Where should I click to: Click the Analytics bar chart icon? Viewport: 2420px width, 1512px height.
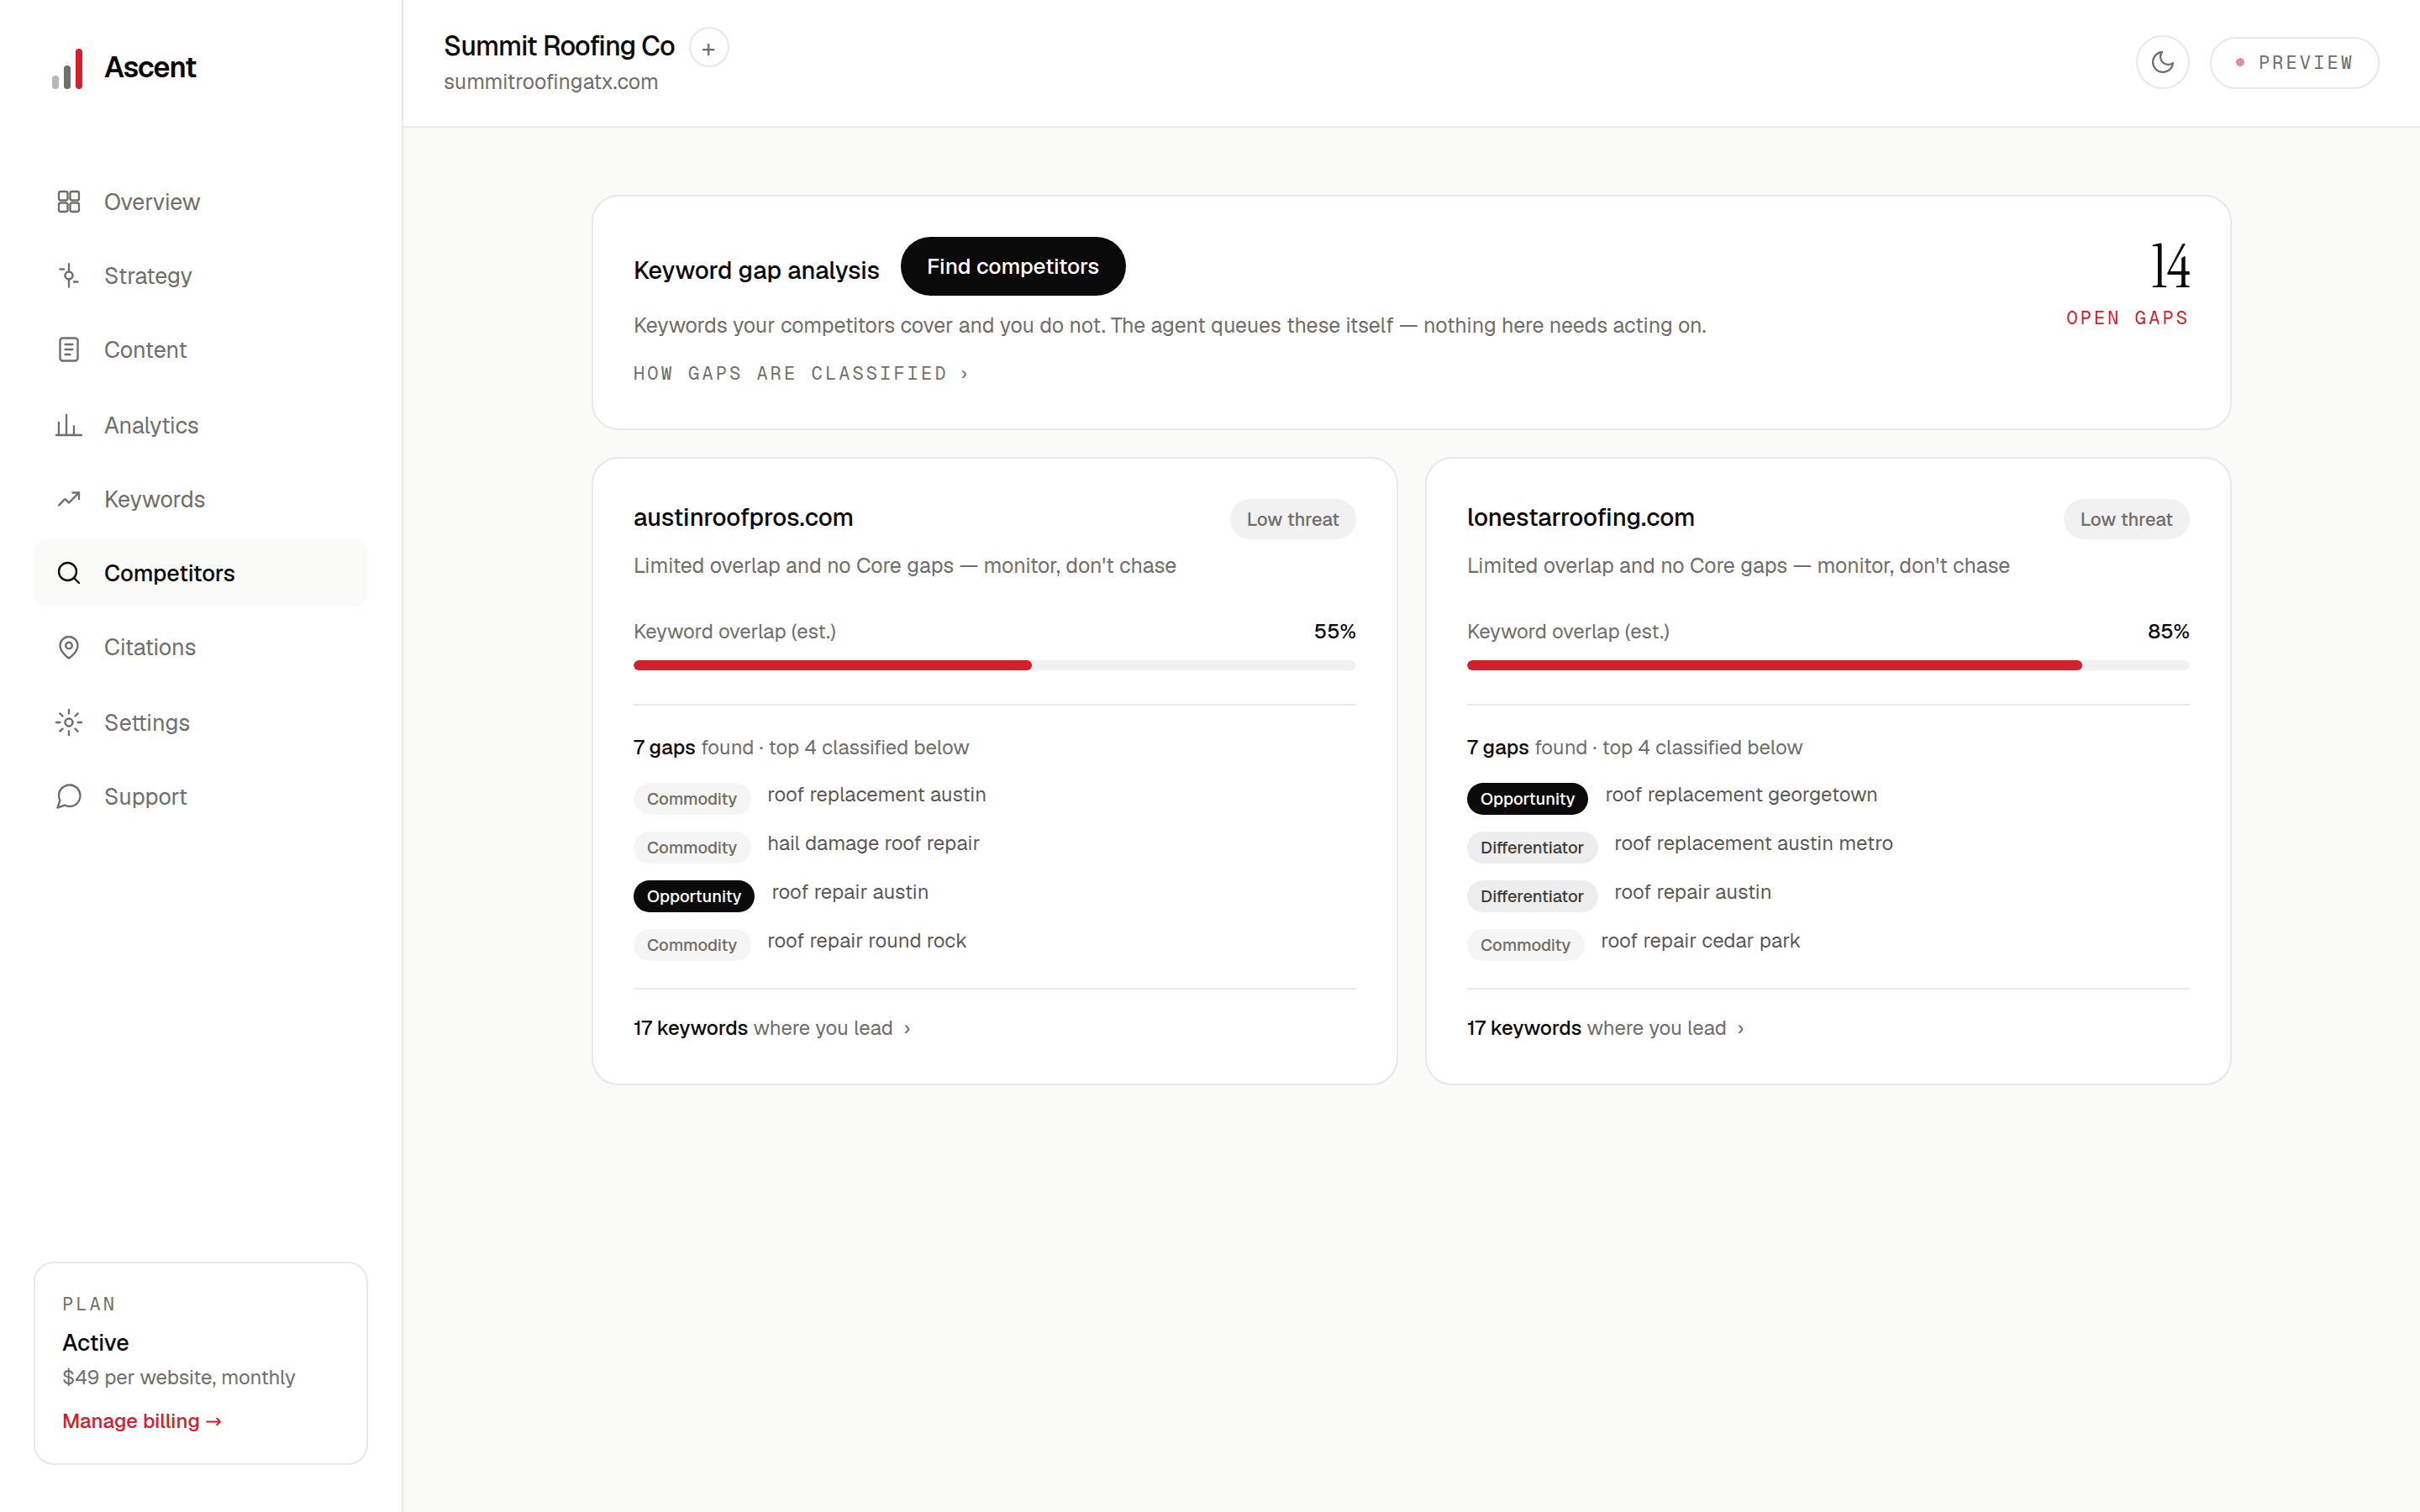[x=69, y=425]
